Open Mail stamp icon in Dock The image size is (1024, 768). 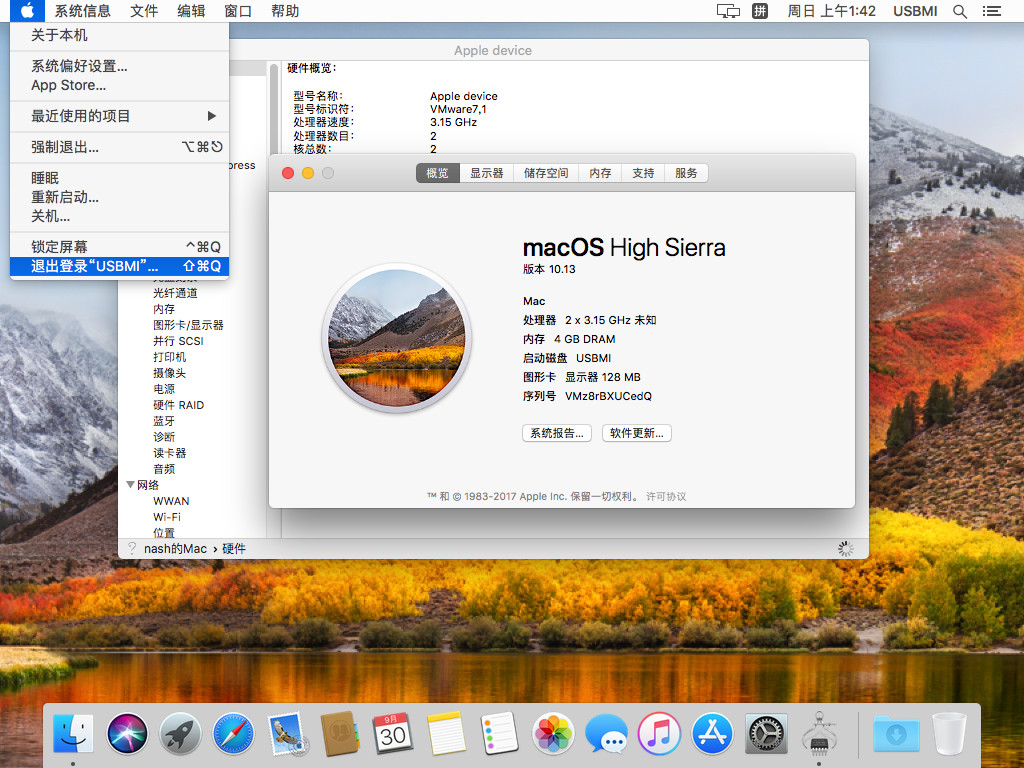[287, 733]
